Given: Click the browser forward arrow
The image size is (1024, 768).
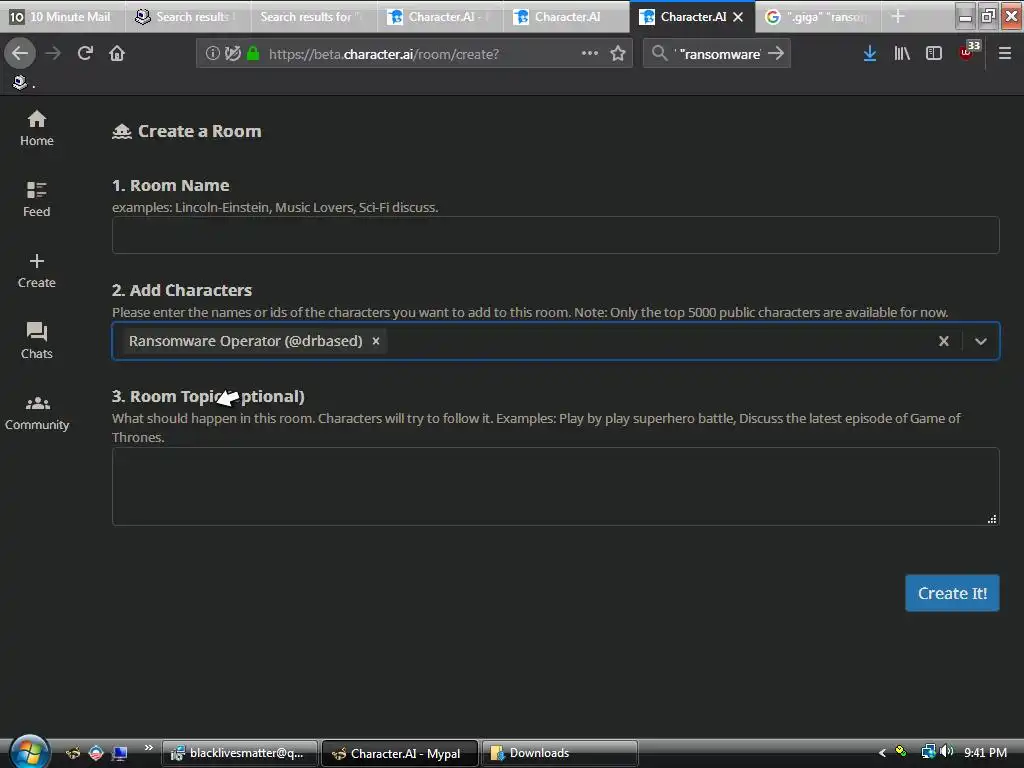Looking at the screenshot, I should 53,54.
